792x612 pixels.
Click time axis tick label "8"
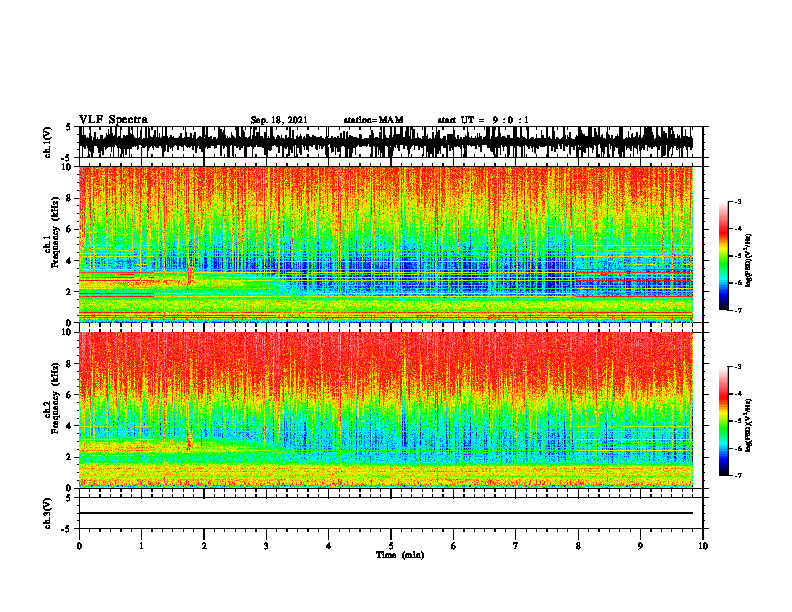pyautogui.click(x=578, y=546)
